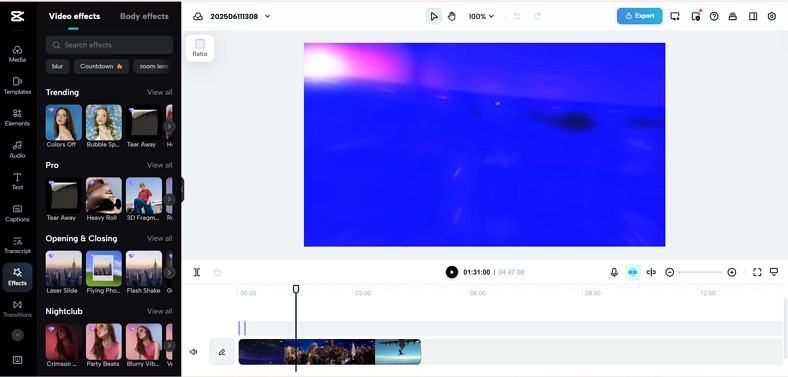
Task: Choose the Flying Photo effect
Action: (104, 268)
